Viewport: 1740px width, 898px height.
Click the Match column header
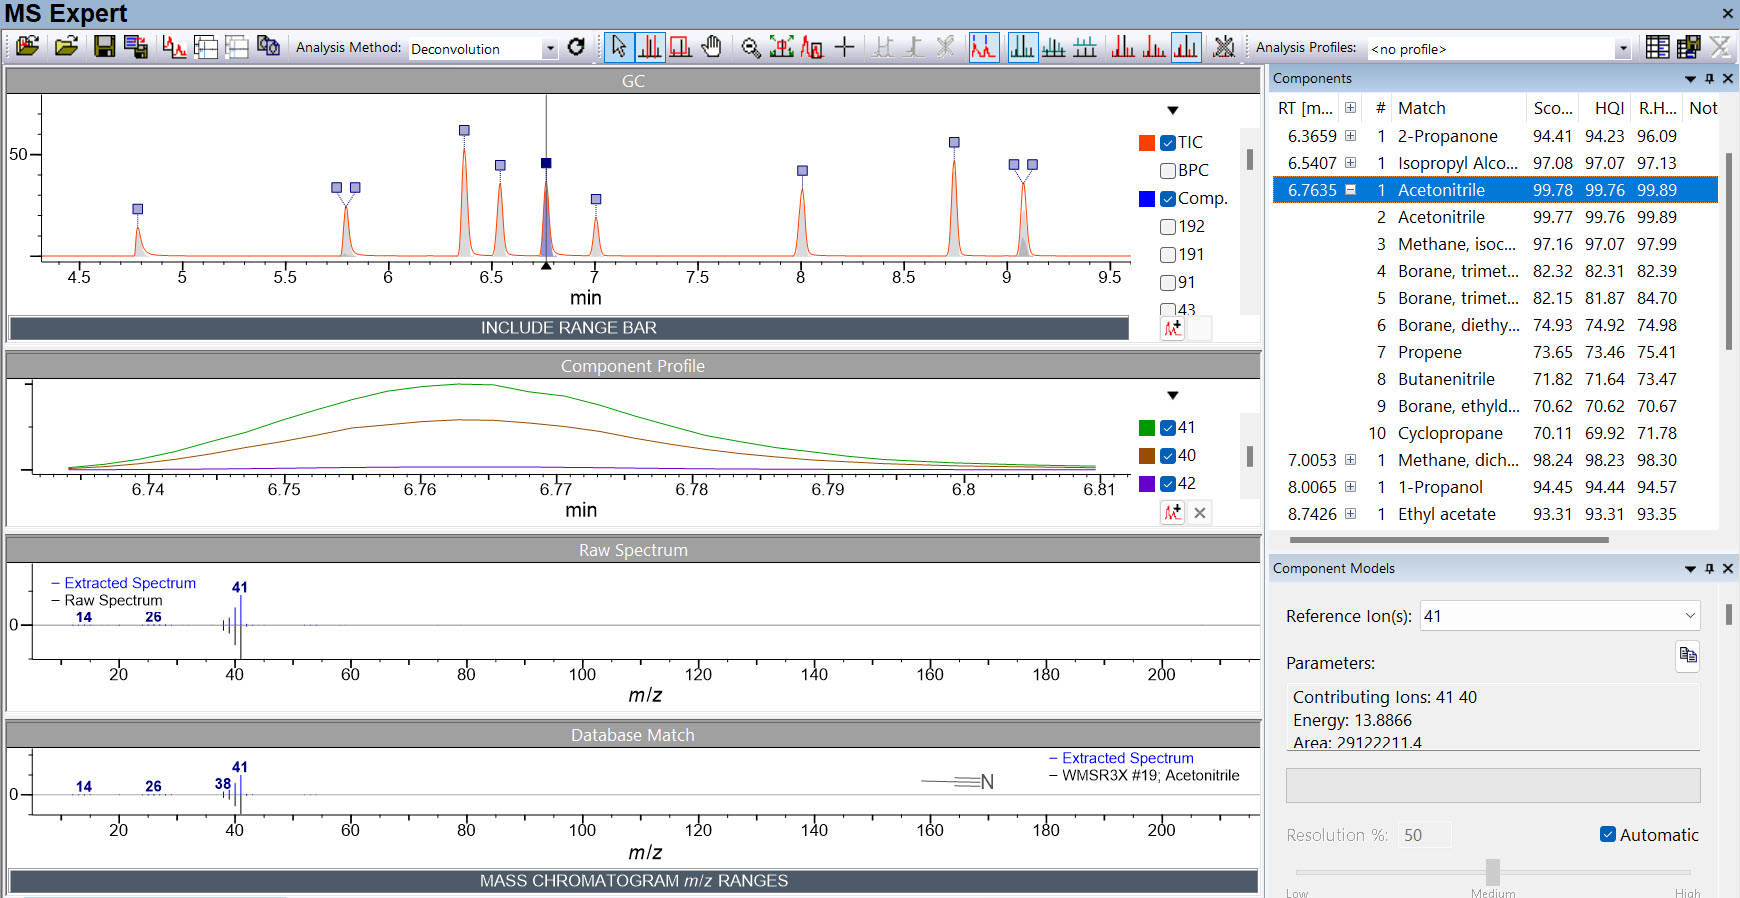pyautogui.click(x=1421, y=108)
